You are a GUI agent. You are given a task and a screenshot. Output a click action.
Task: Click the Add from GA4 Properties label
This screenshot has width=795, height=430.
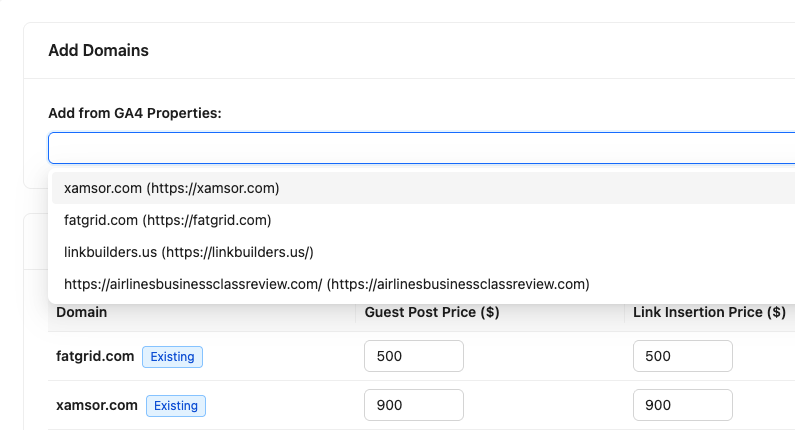pyautogui.click(x=134, y=113)
